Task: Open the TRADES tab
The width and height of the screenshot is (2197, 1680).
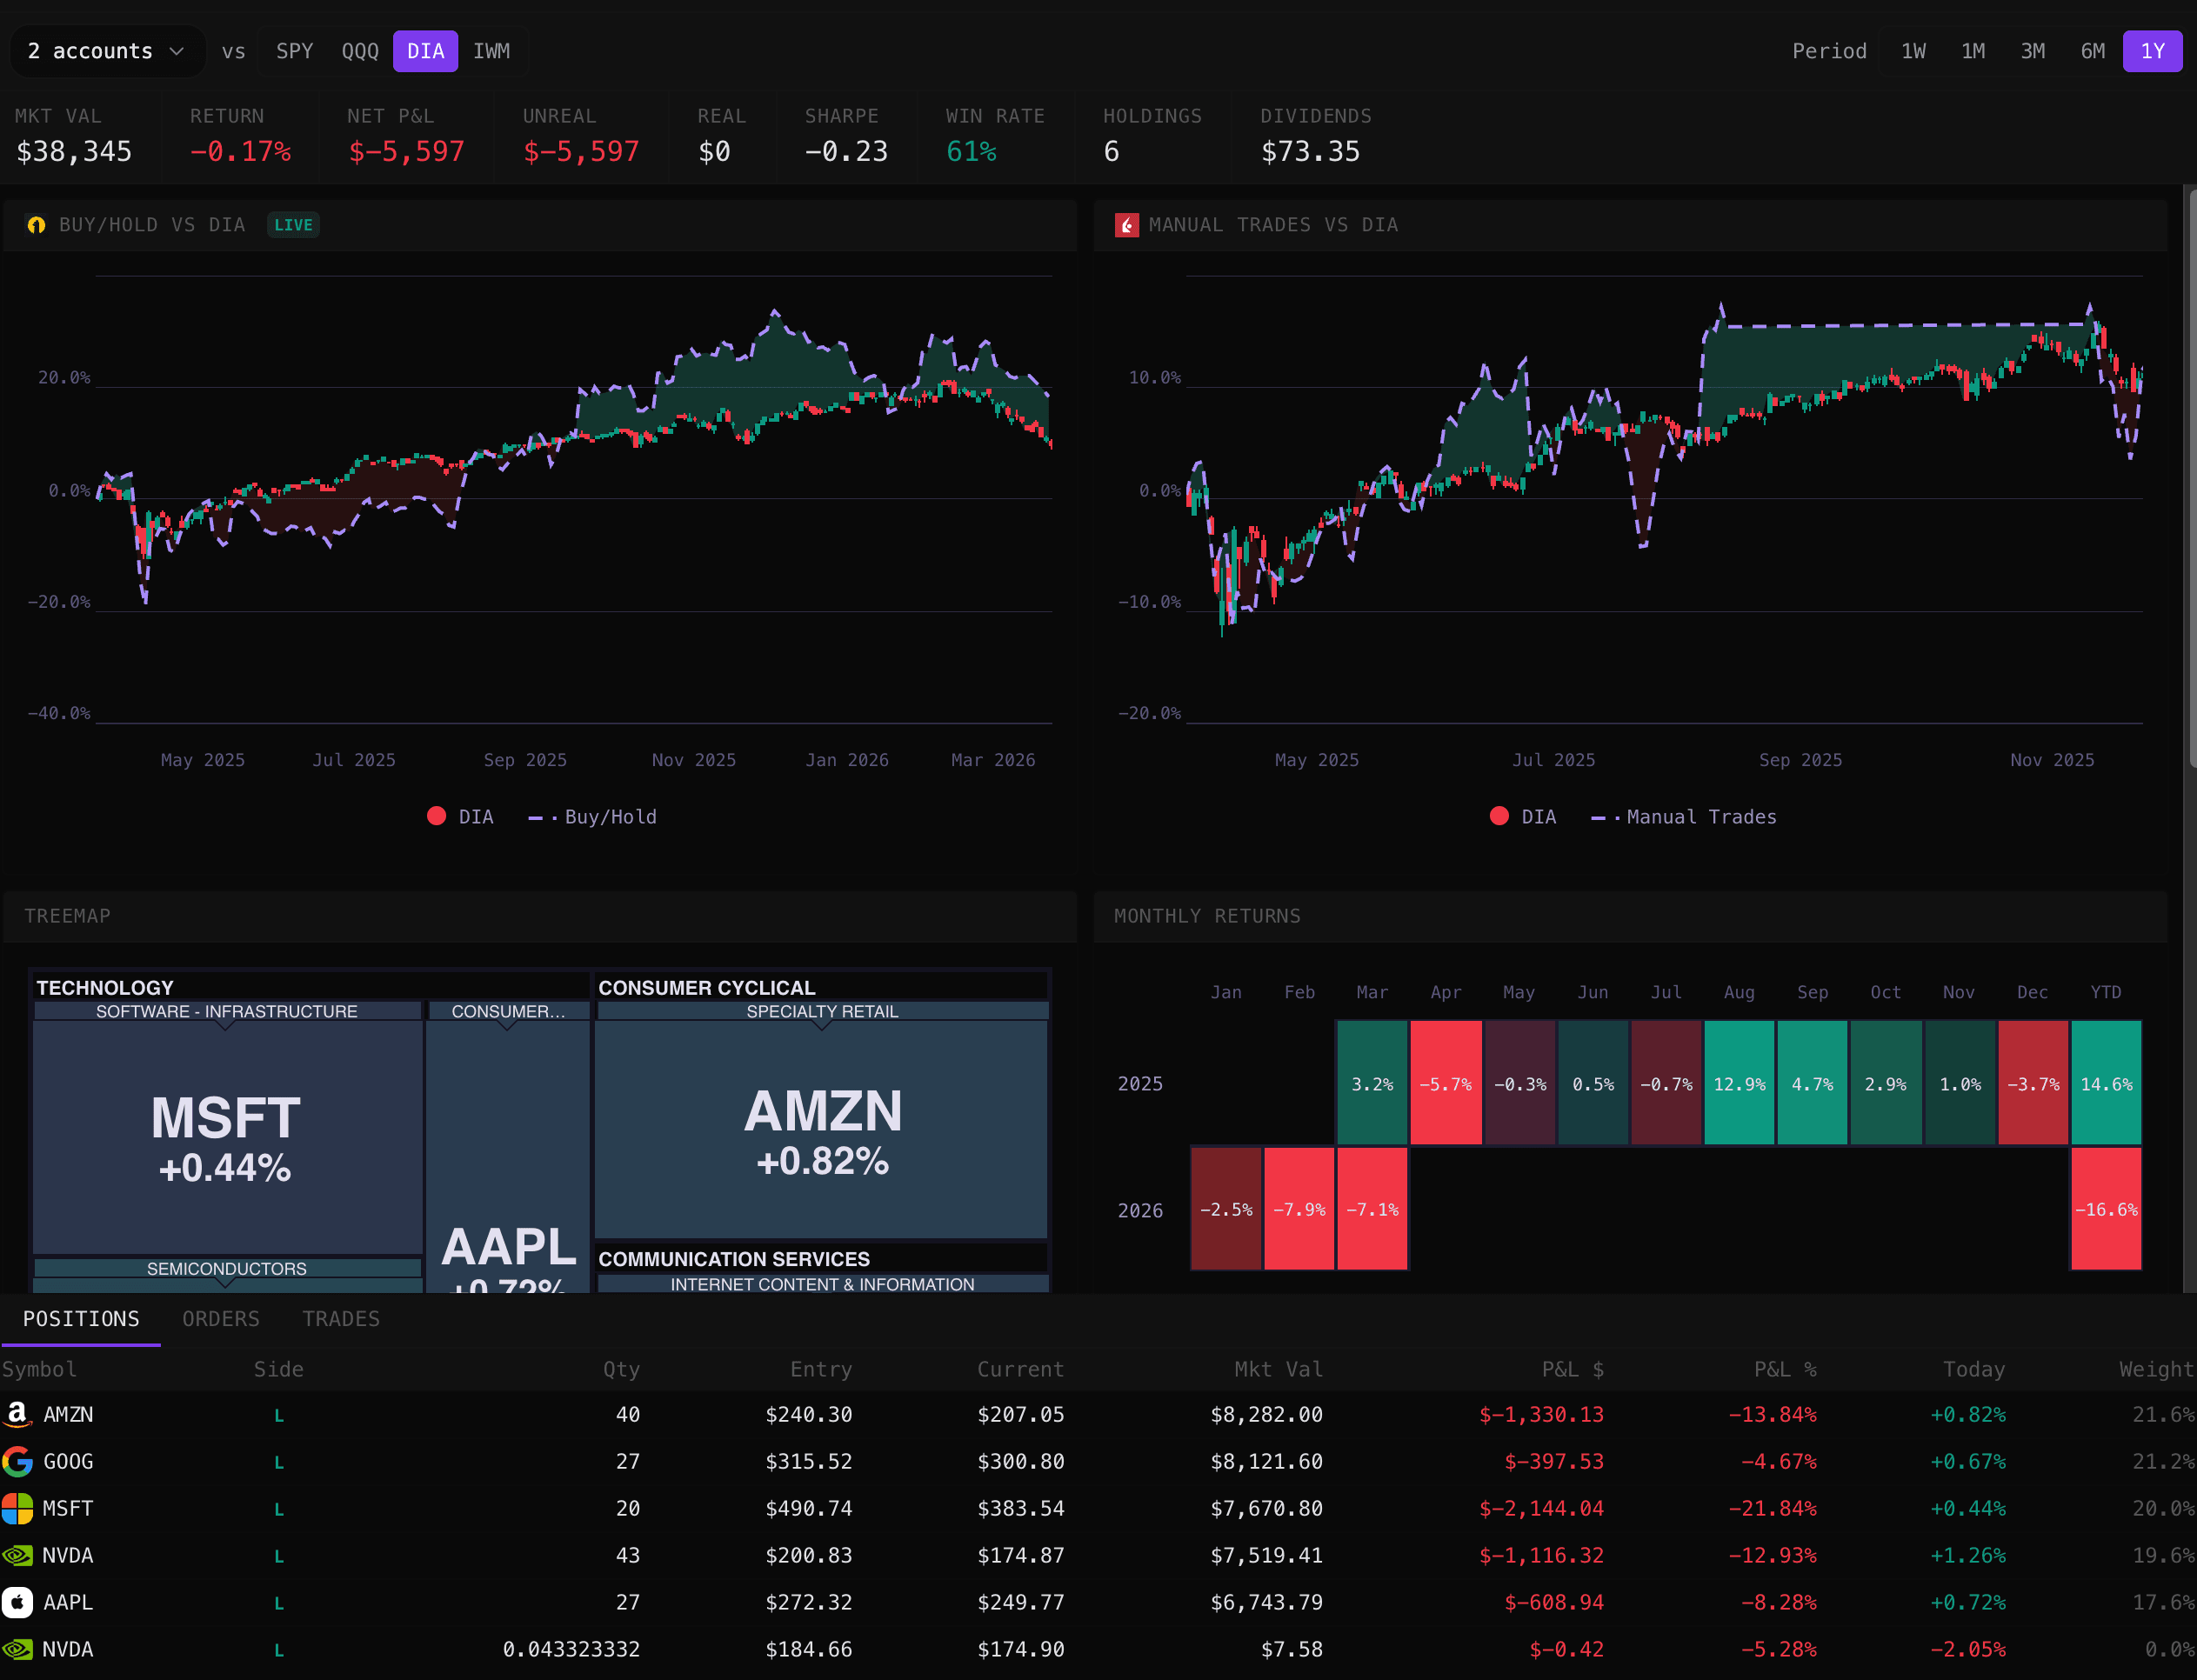Action: tap(341, 1318)
